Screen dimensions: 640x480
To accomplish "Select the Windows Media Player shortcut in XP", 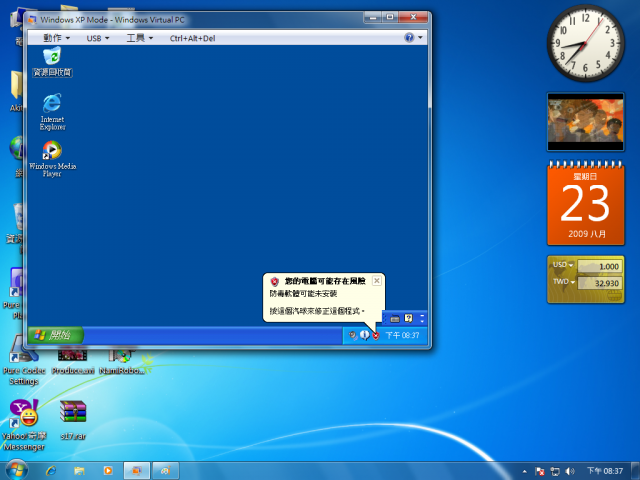I will tap(52, 159).
